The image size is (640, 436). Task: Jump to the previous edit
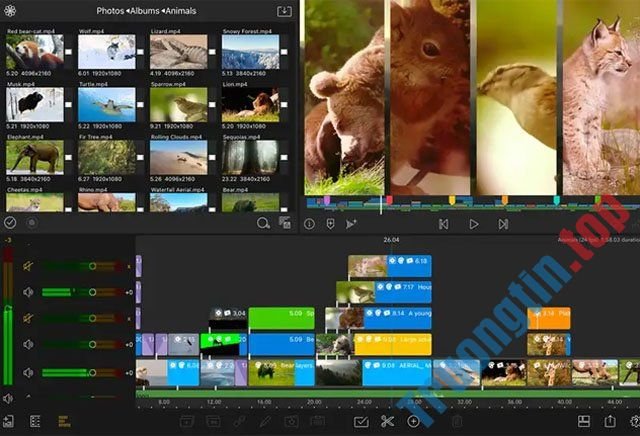(x=444, y=224)
